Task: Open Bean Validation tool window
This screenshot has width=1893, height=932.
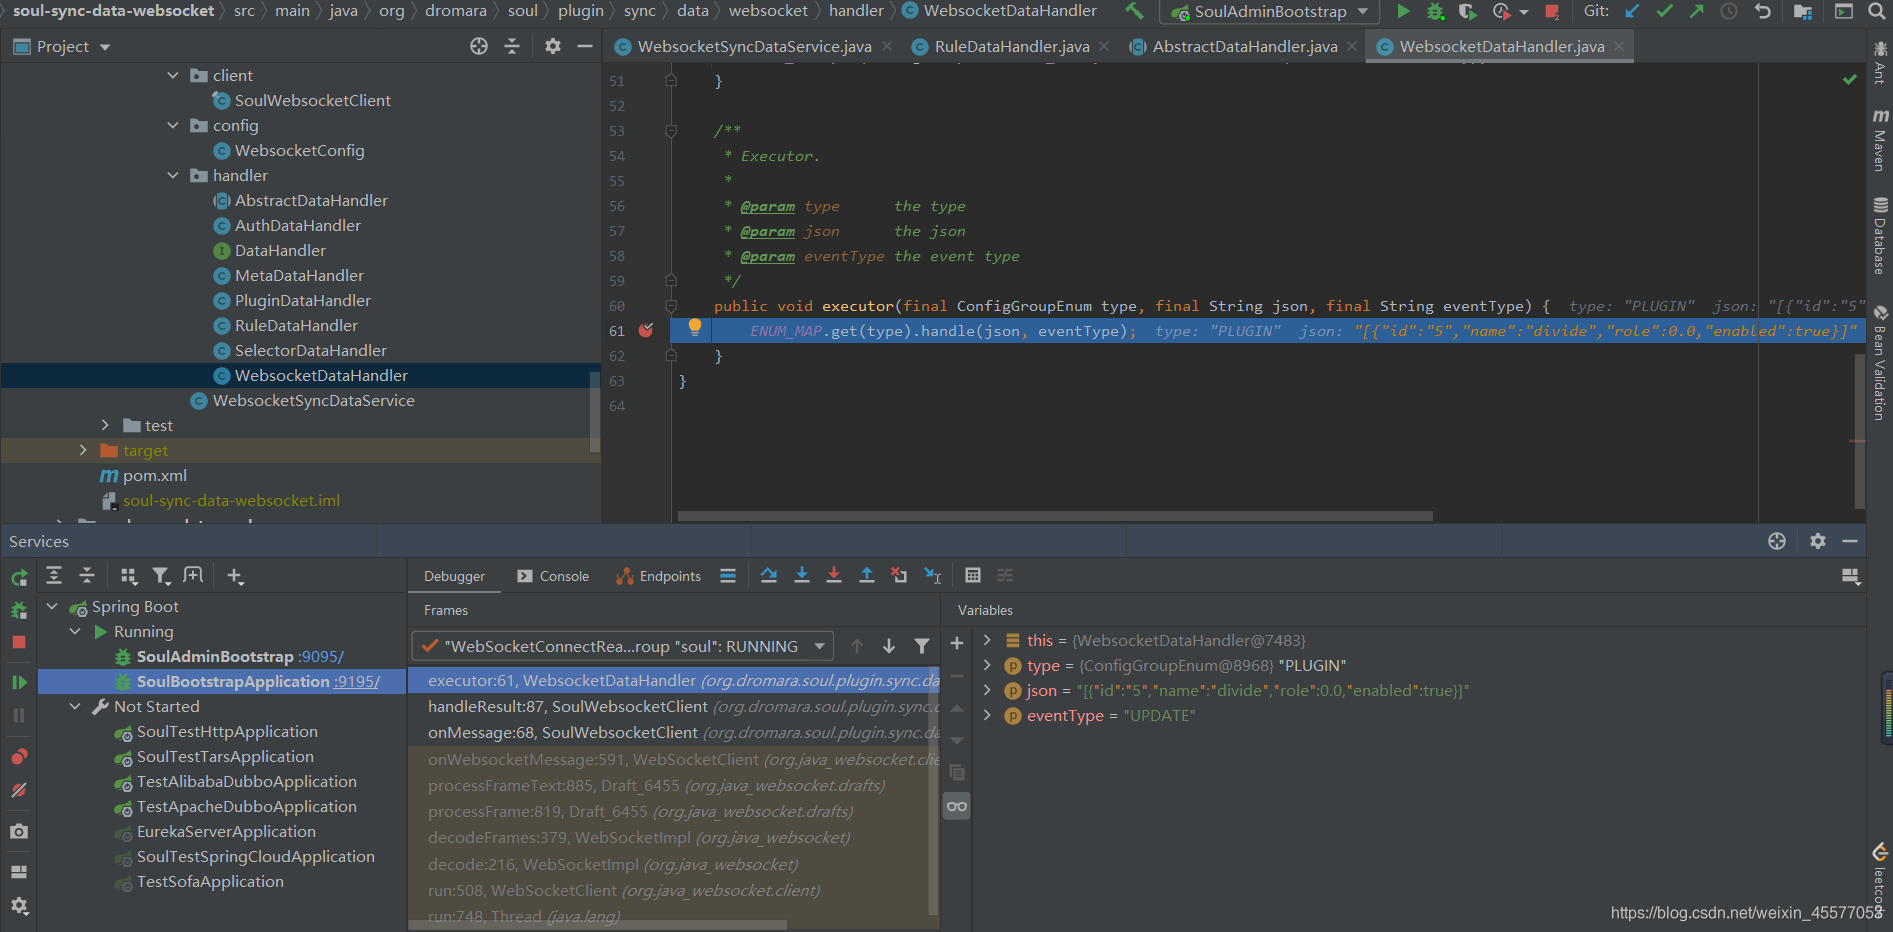Action: click(1880, 362)
